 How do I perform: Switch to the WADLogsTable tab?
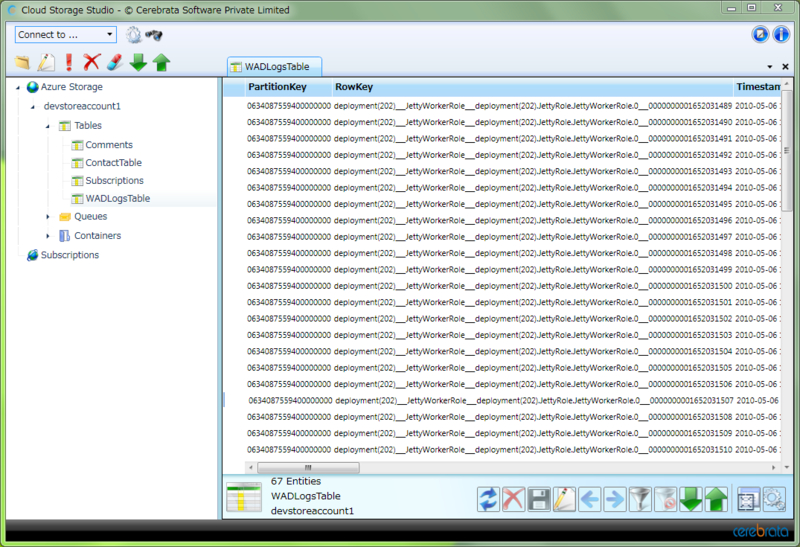274,67
